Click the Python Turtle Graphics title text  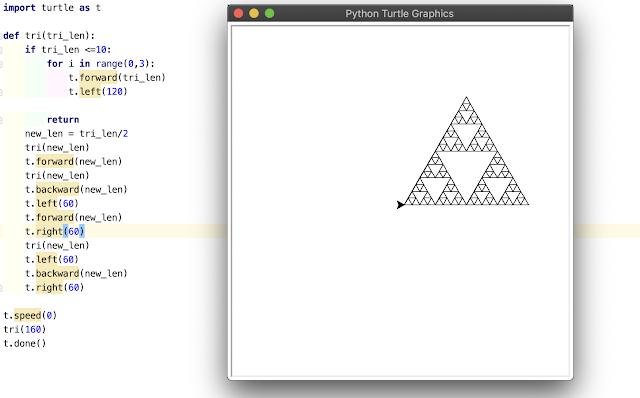point(399,13)
